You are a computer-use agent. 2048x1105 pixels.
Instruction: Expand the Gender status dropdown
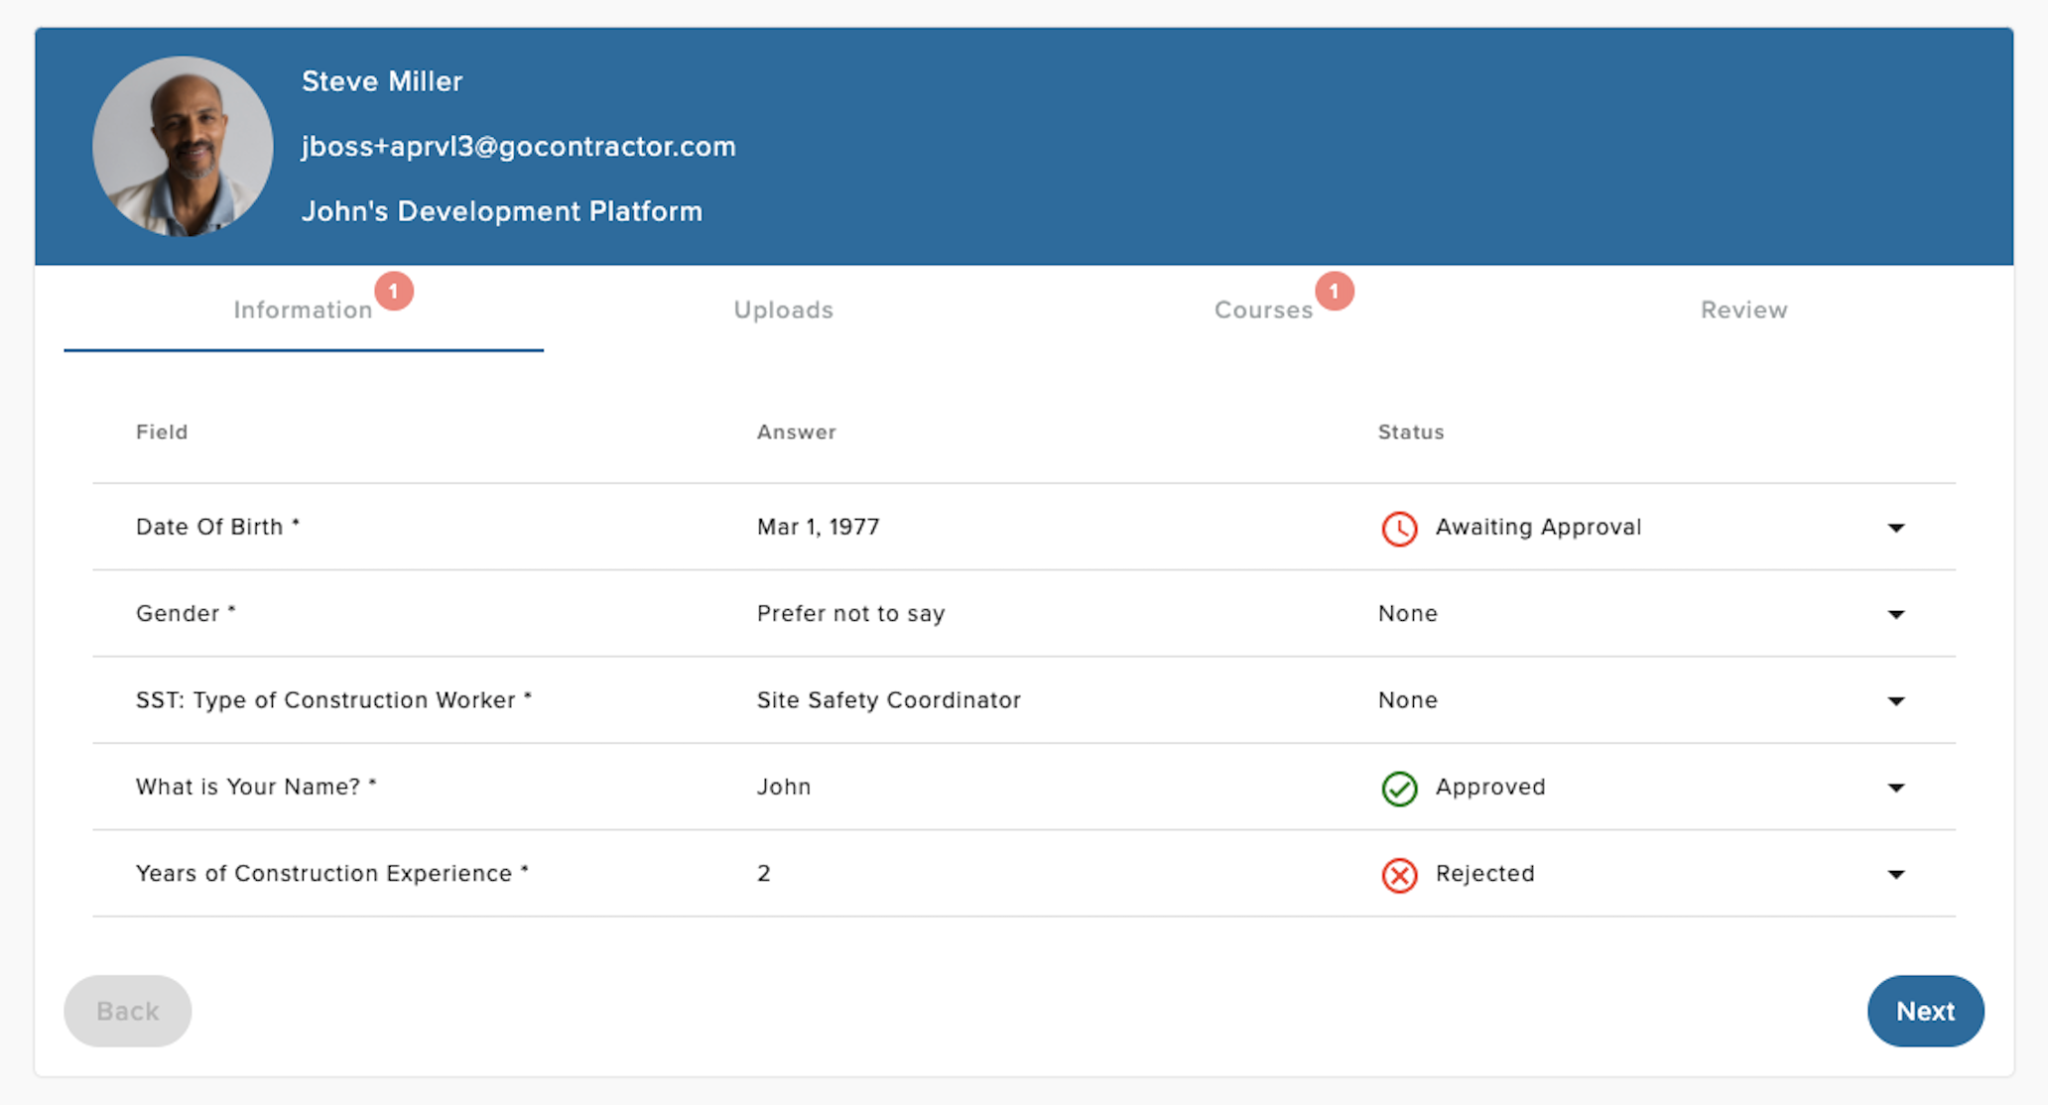click(1896, 613)
